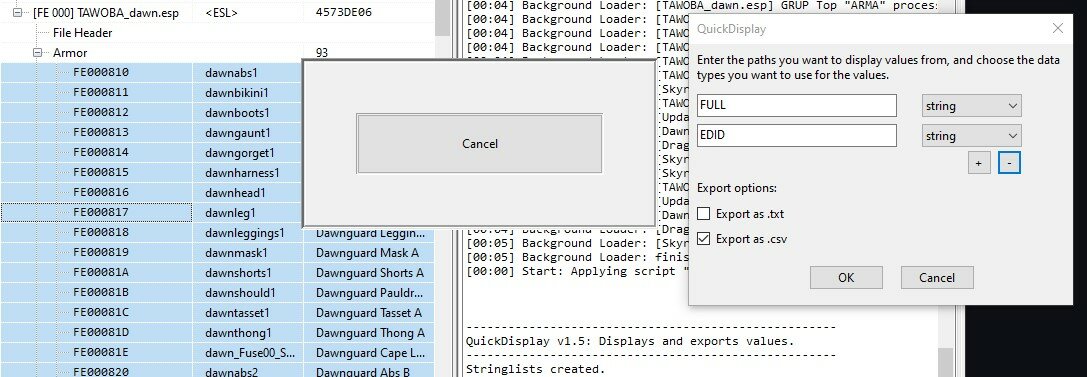Select the File Header tree item
Screen dimensions: 1087x377
point(82,33)
